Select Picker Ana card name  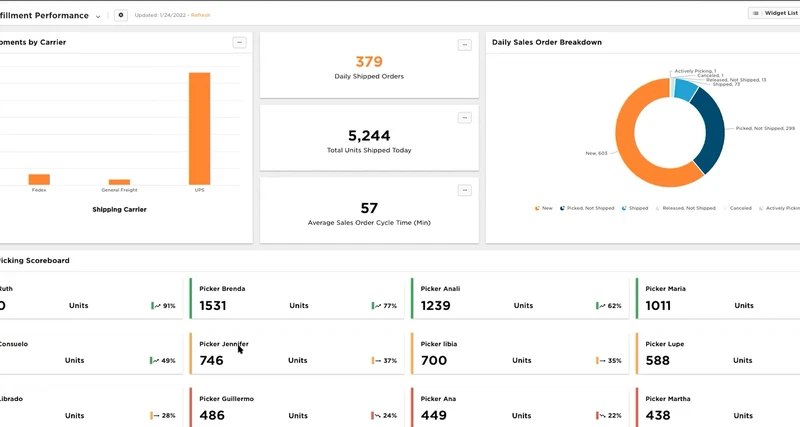[438, 399]
